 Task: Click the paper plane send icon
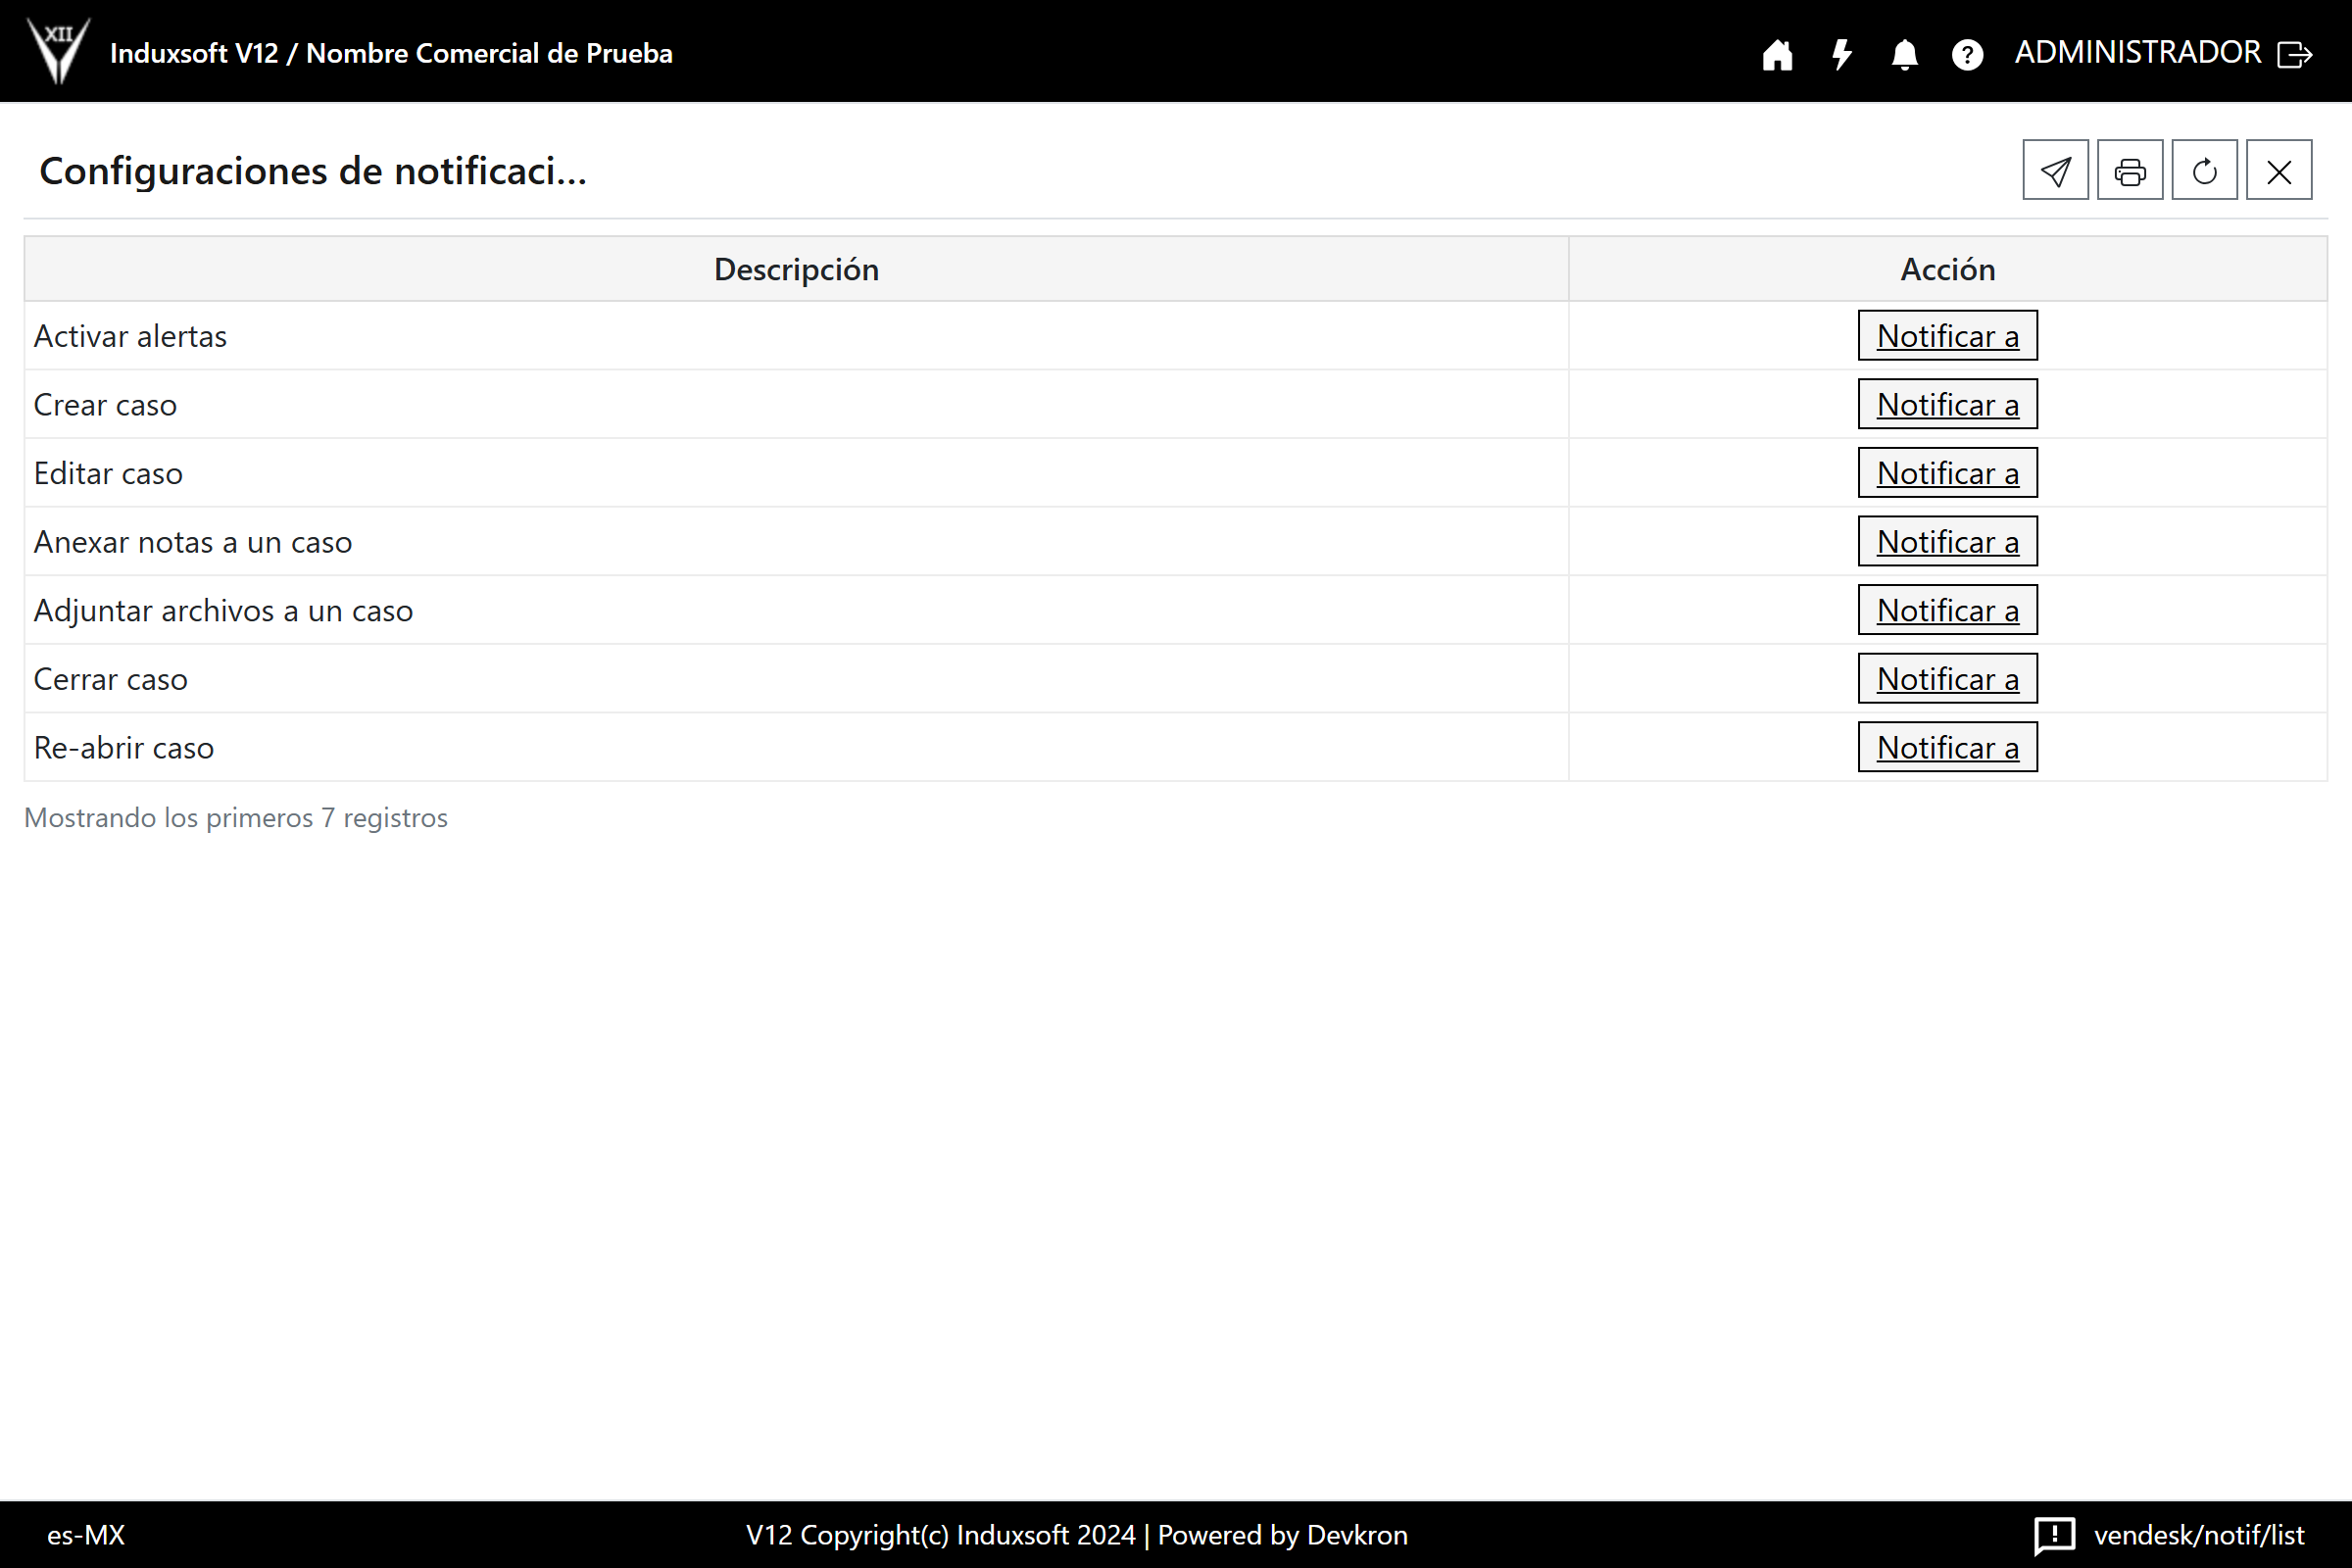[2055, 171]
